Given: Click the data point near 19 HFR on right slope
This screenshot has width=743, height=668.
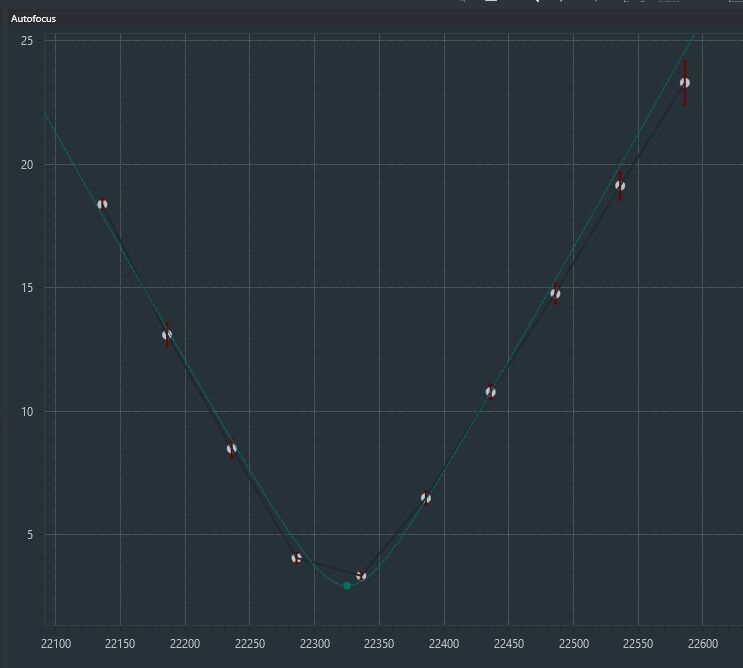Looking at the screenshot, I should (620, 186).
